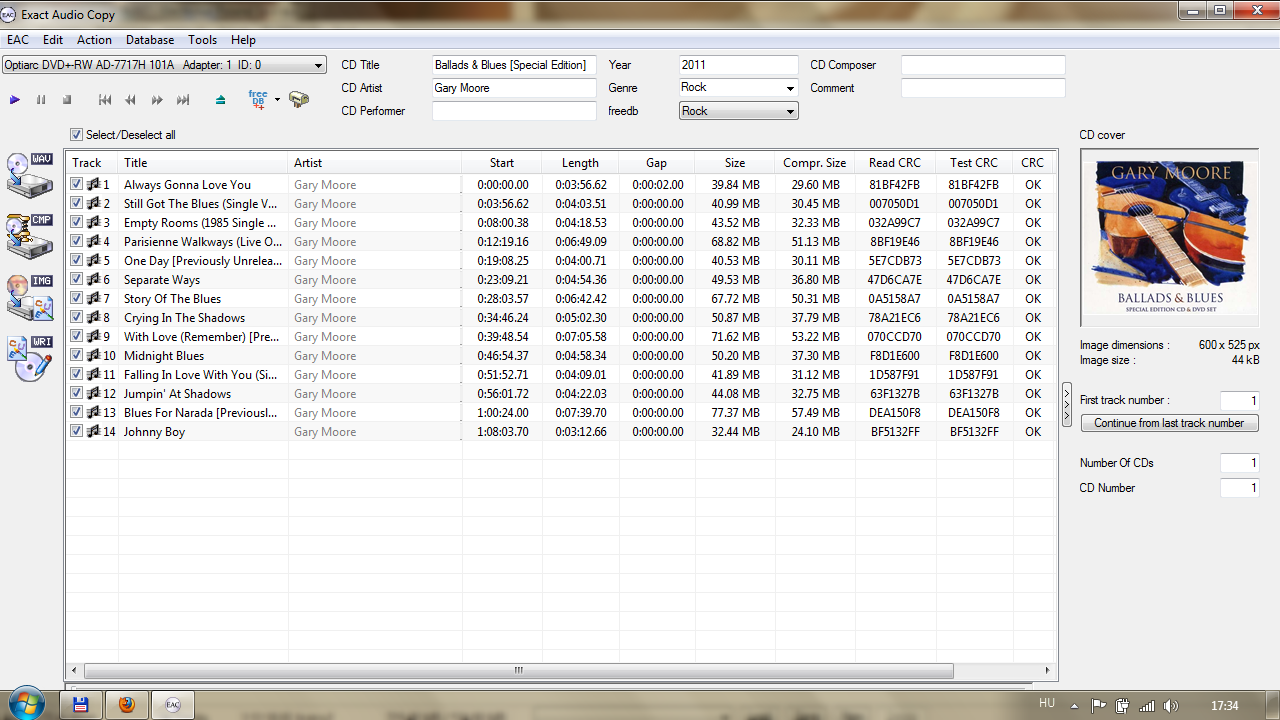The width and height of the screenshot is (1280, 720).
Task: Copy selected tracks compressed with CMP icon
Action: click(x=30, y=236)
